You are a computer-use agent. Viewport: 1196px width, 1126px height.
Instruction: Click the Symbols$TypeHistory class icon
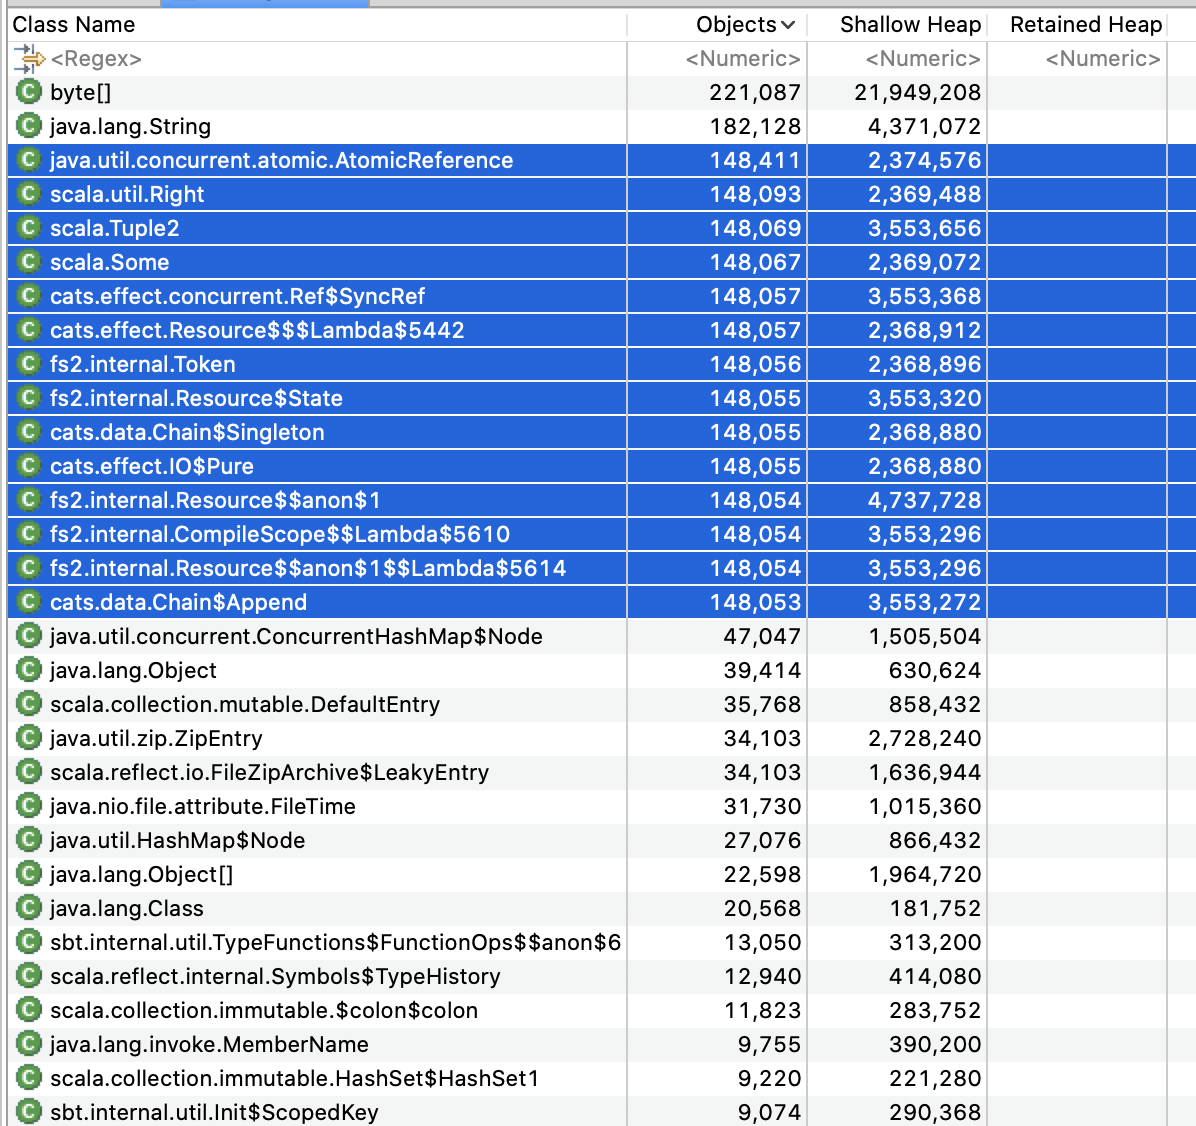[29, 976]
